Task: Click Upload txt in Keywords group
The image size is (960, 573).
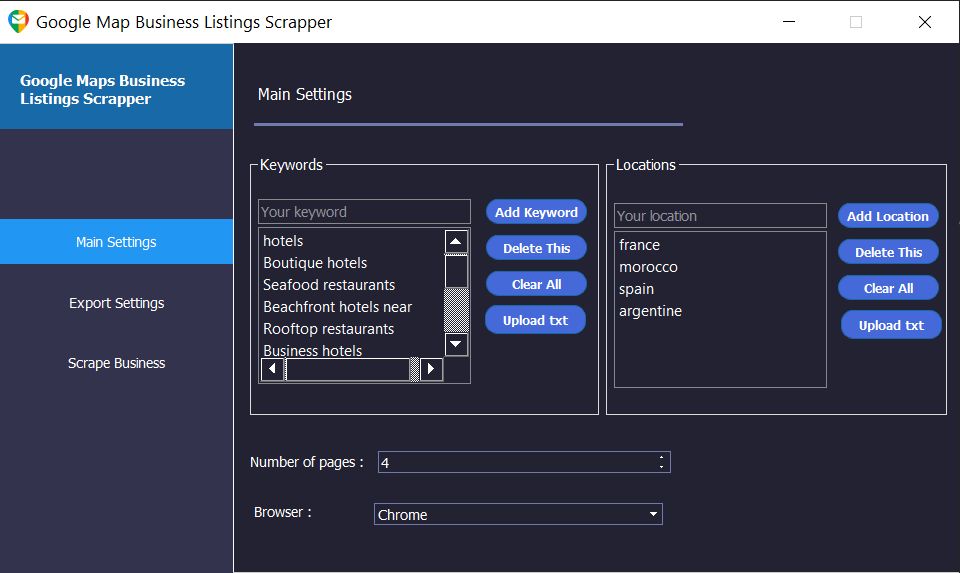Action: [x=536, y=320]
